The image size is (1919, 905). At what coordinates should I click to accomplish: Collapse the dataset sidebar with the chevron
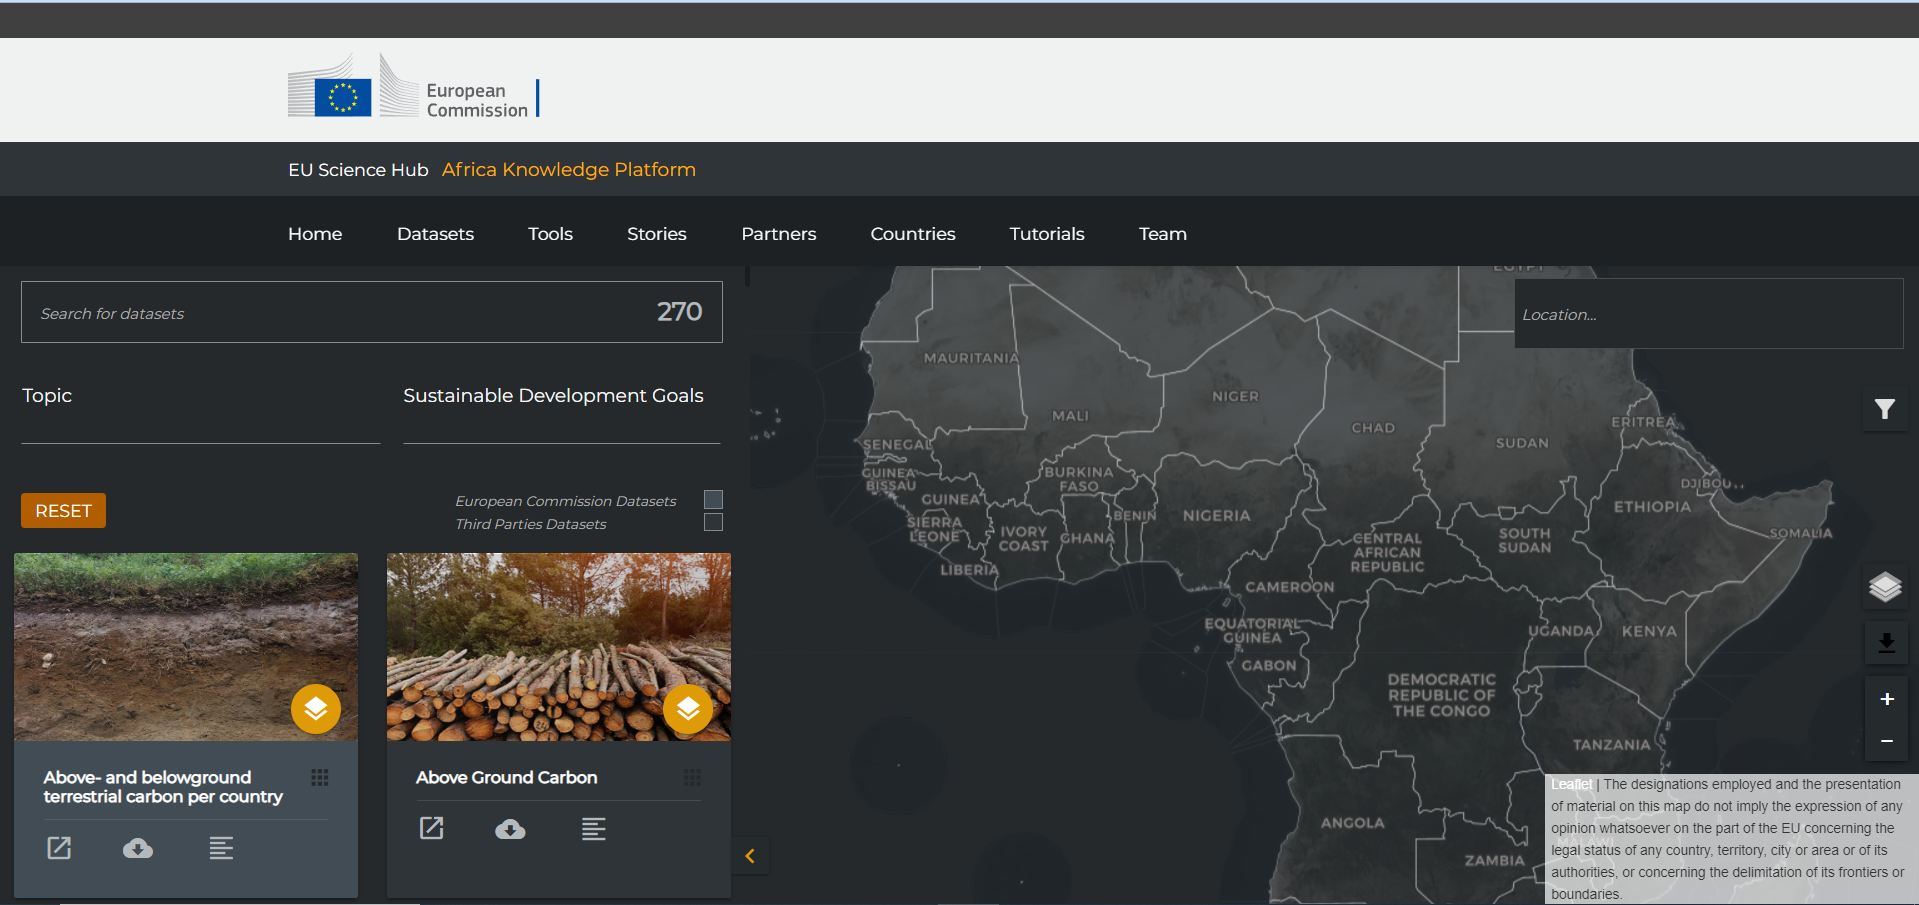coord(749,855)
